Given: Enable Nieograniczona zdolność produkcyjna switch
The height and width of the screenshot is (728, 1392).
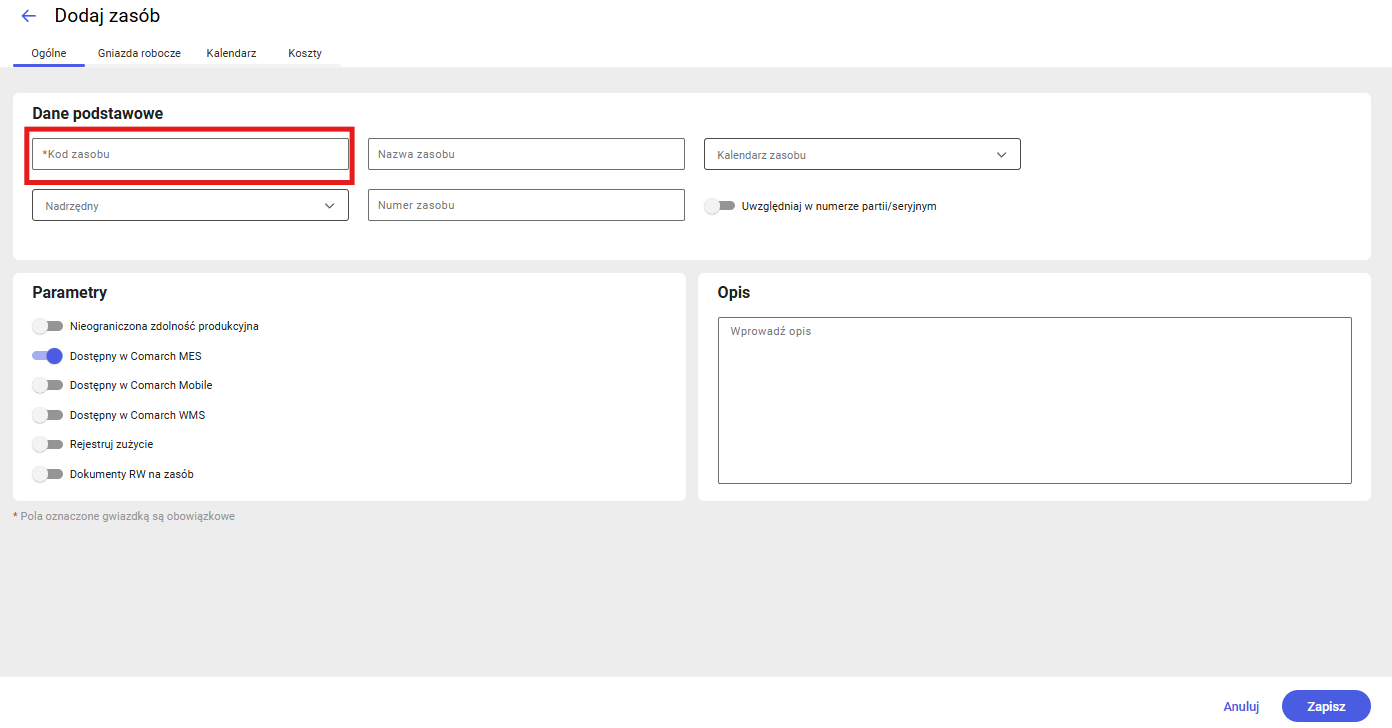Looking at the screenshot, I should pyautogui.click(x=47, y=326).
